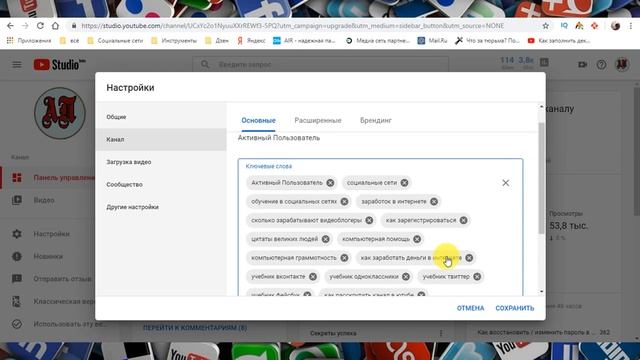
Task: Open Новинки in Studio sidebar
Action: tap(48, 256)
